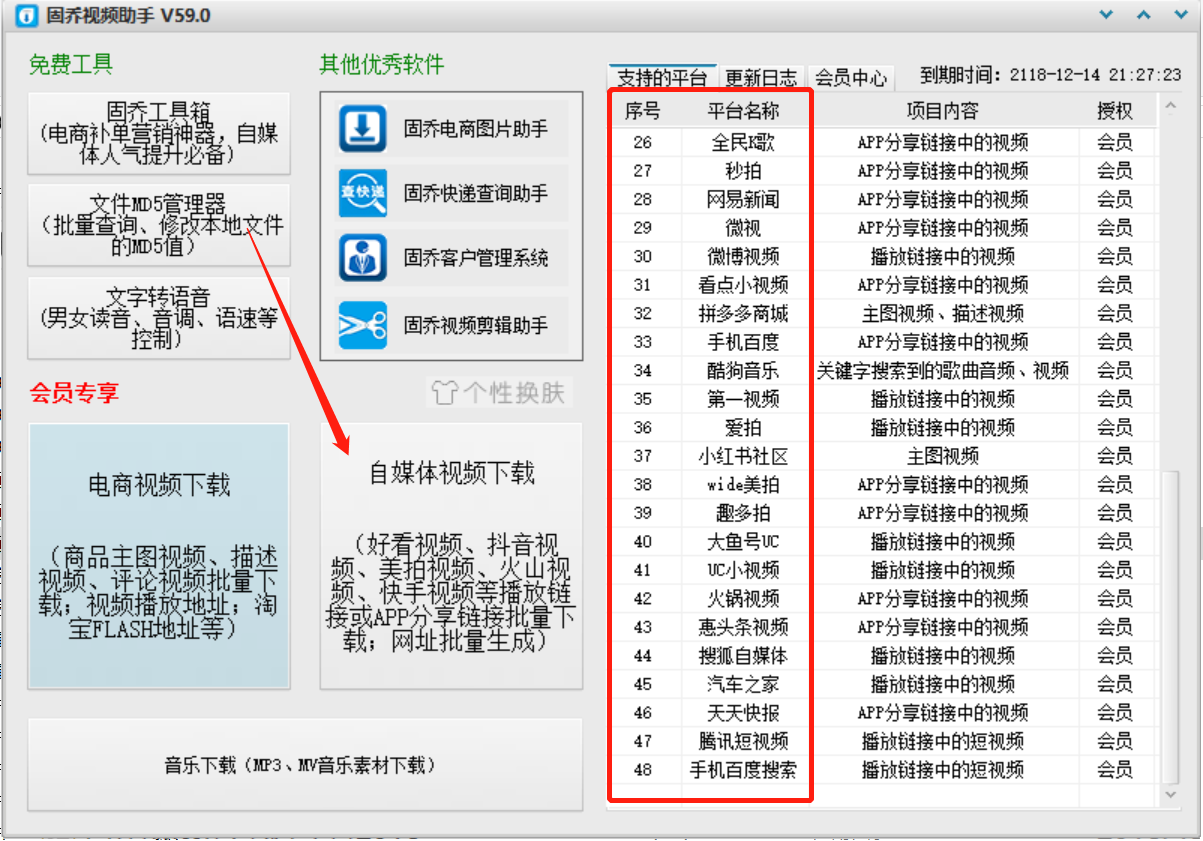Select the 网易新闻 platform row
This screenshot has height=841, width=1203.
click(883, 200)
